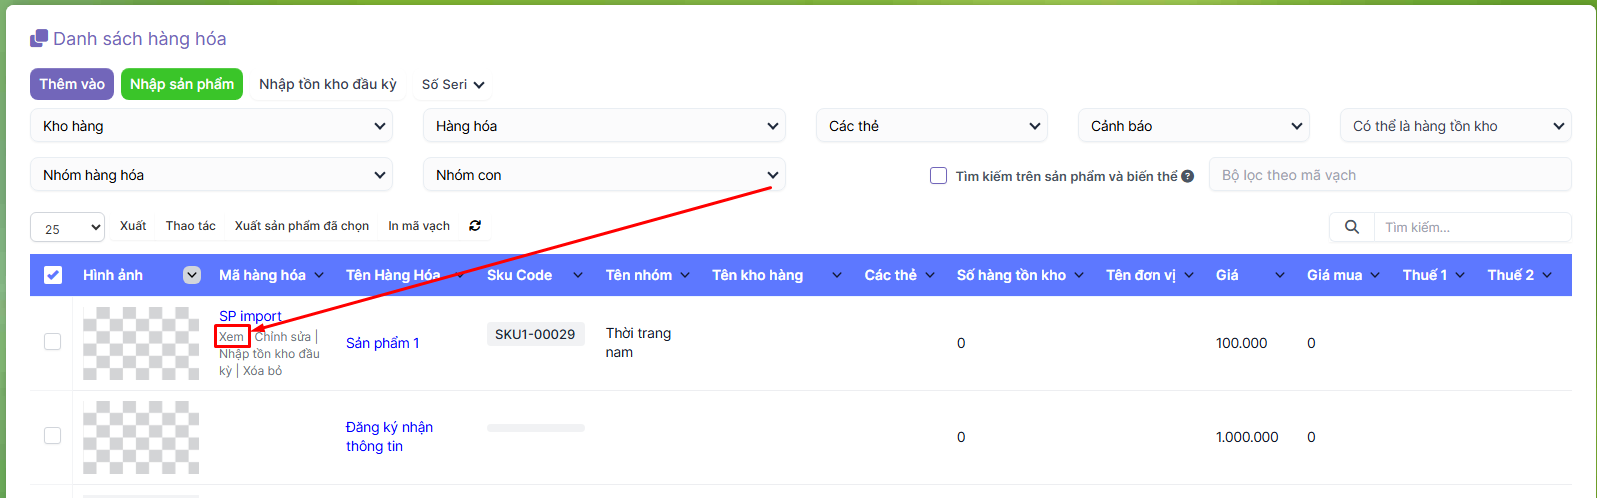The height and width of the screenshot is (498, 1597).
Task: Open the Thao tác menu
Action: tap(190, 226)
